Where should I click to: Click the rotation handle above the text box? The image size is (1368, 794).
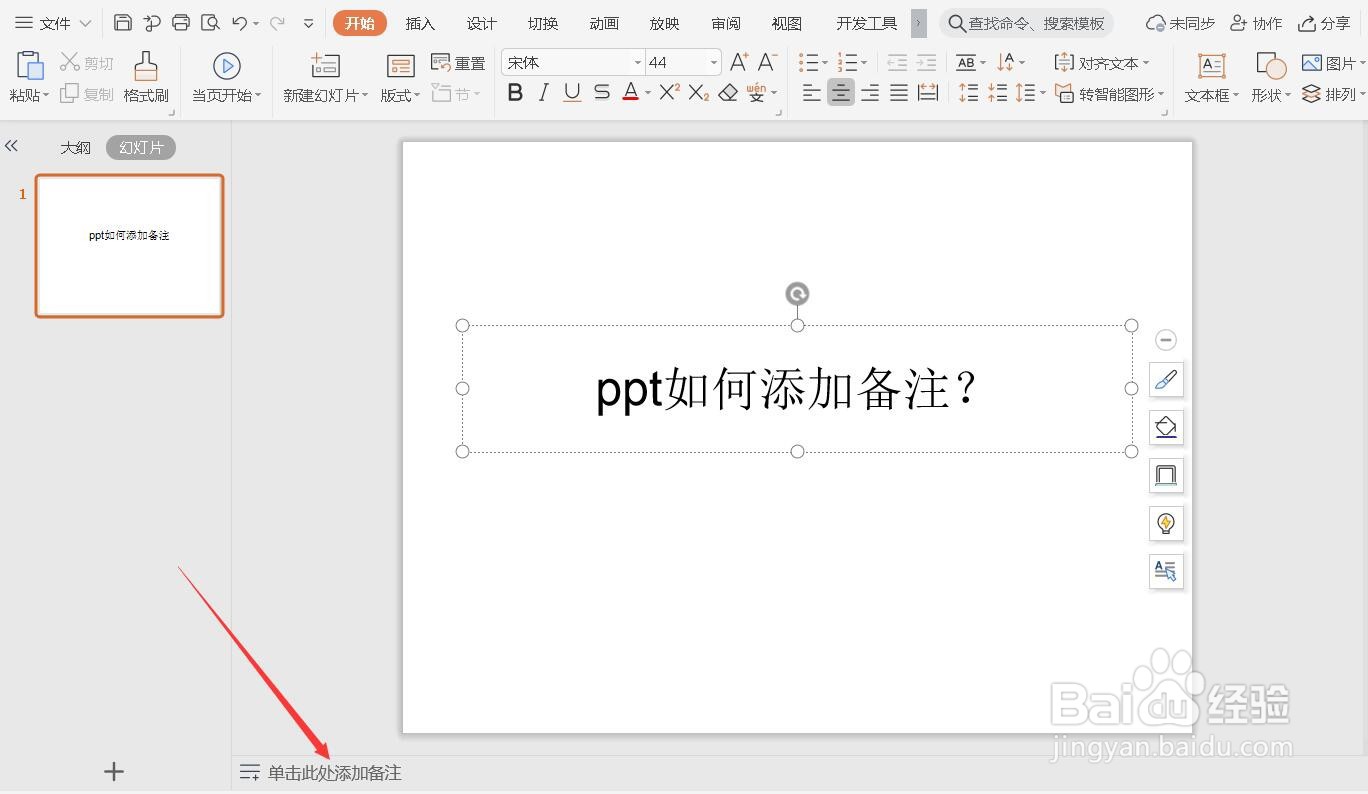click(797, 293)
